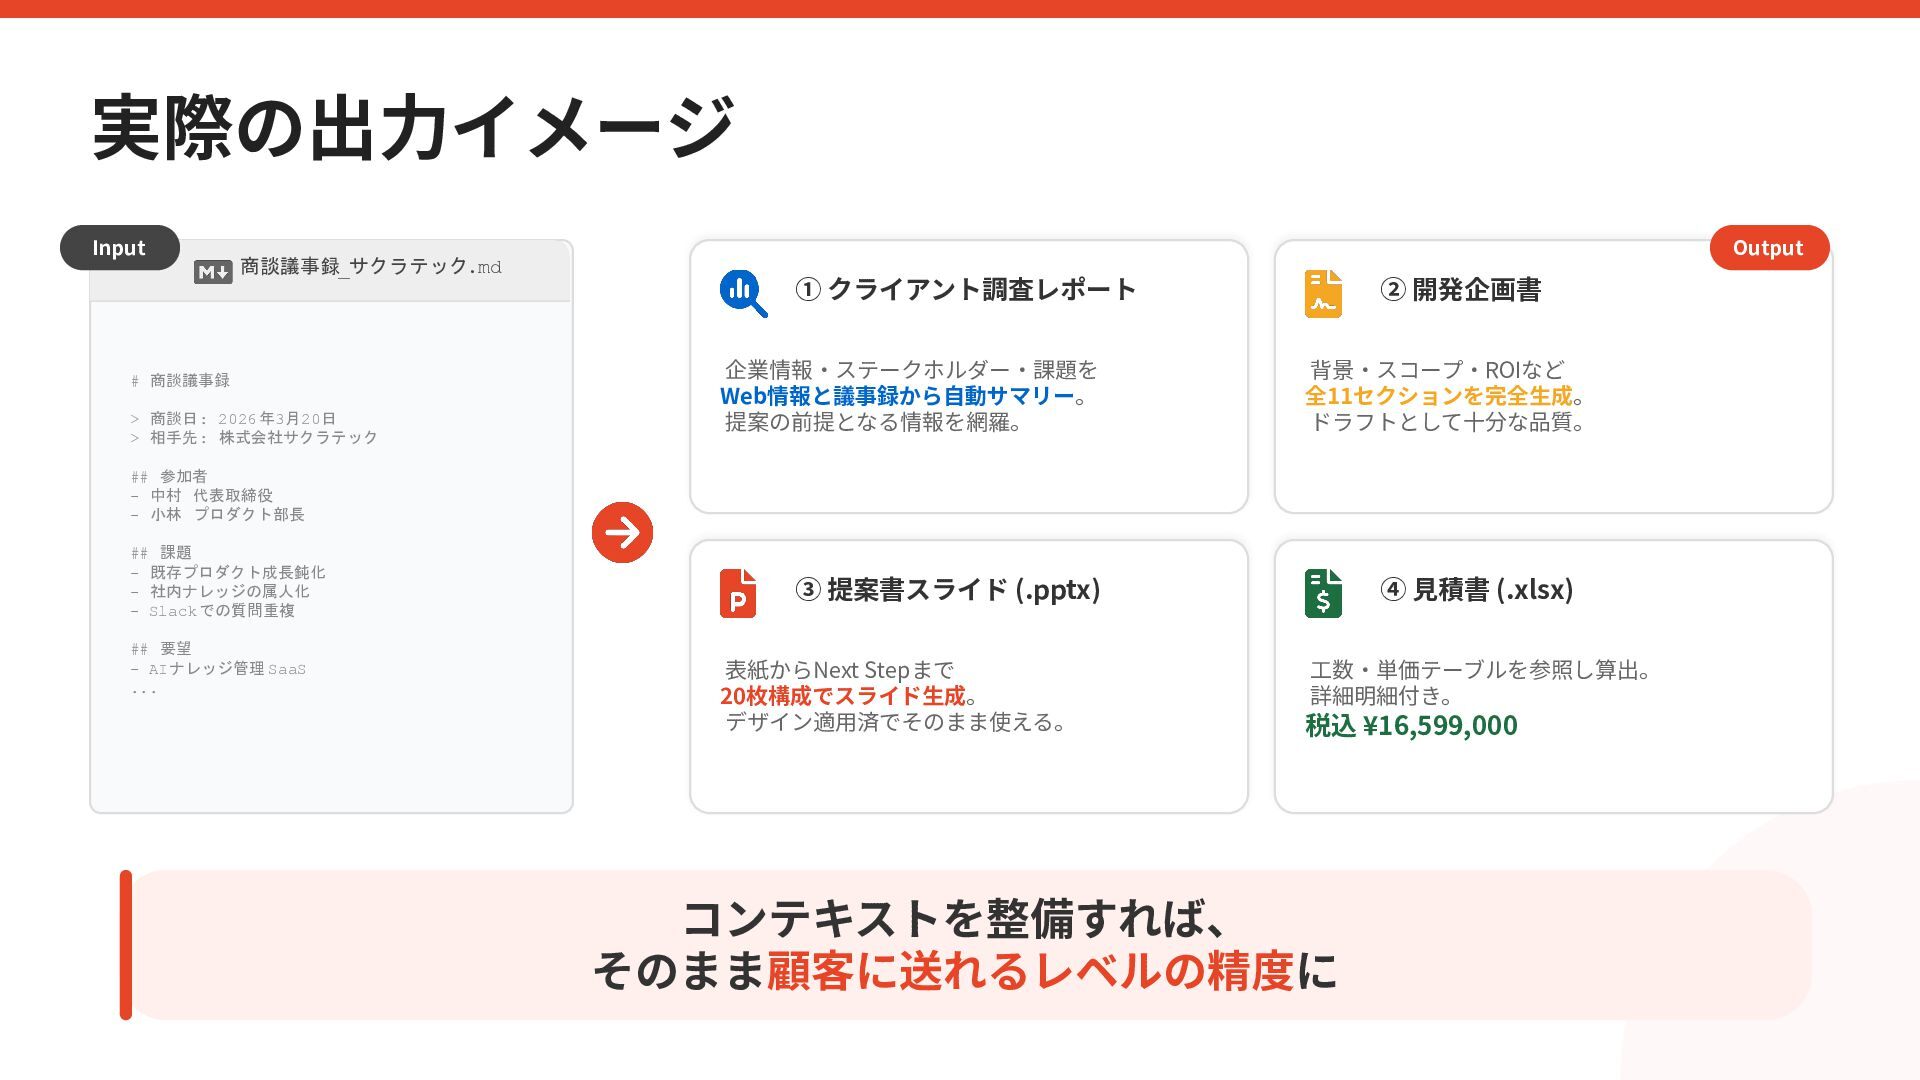Click the blue Web情報と議事録から自動サマリー text
1920x1080 pixels.
click(896, 396)
